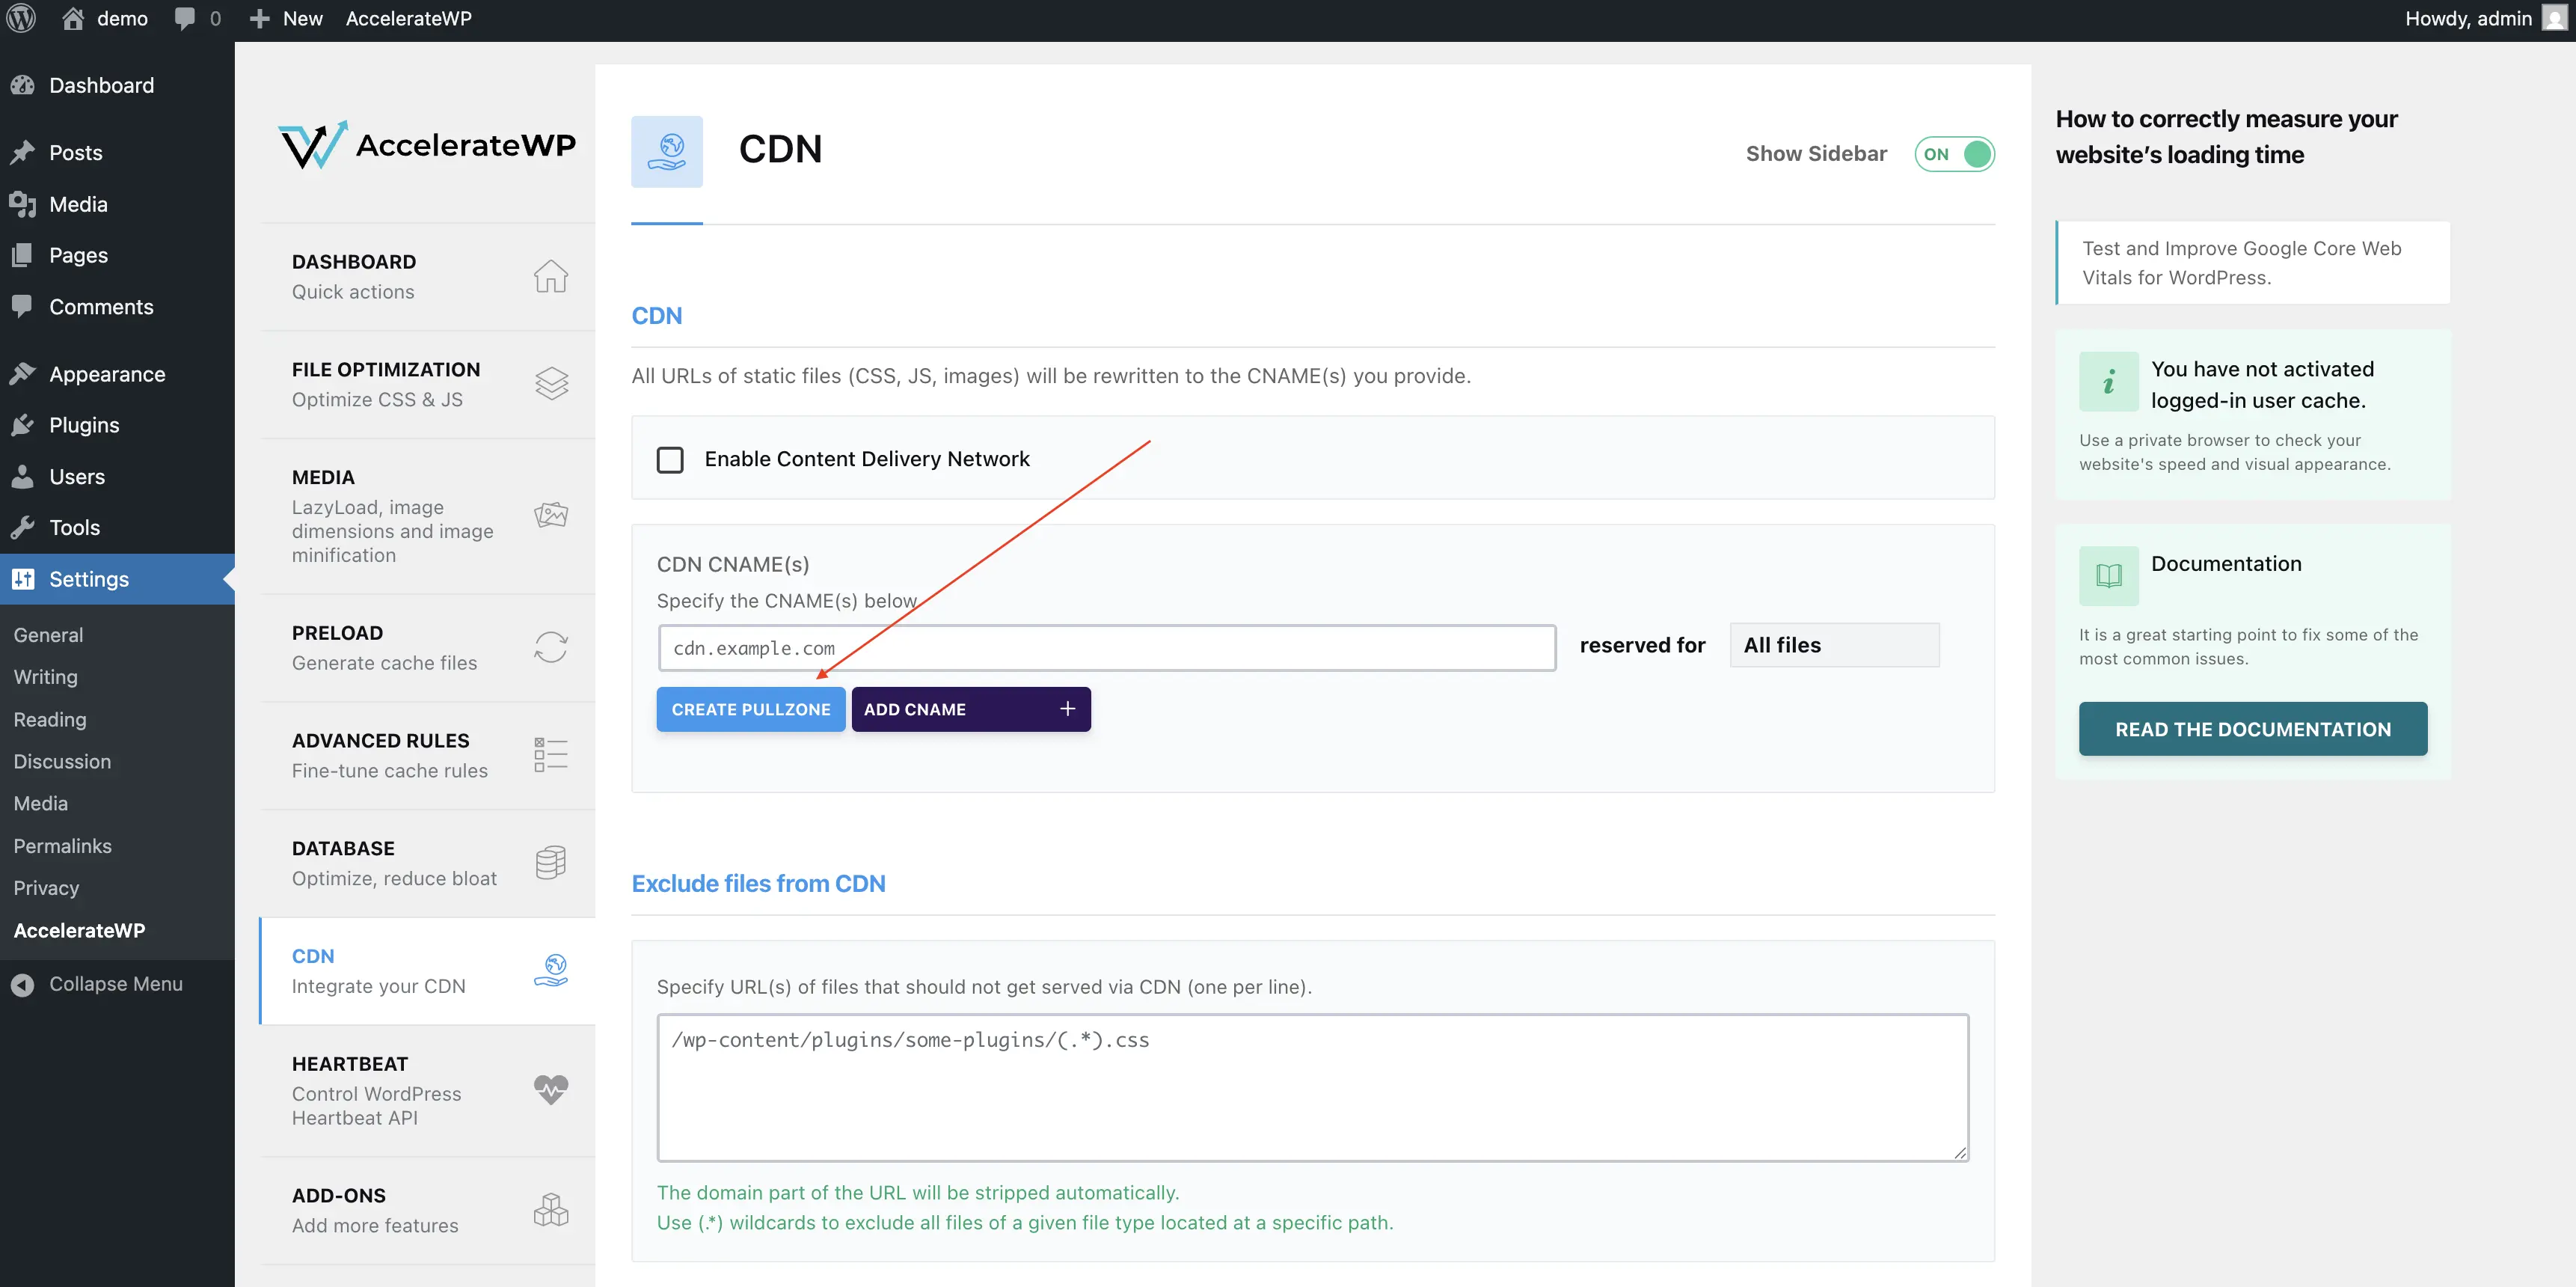Screen dimensions: 2576x1287
Task: Toggle the Show Sidebar switch off
Action: (x=1954, y=154)
